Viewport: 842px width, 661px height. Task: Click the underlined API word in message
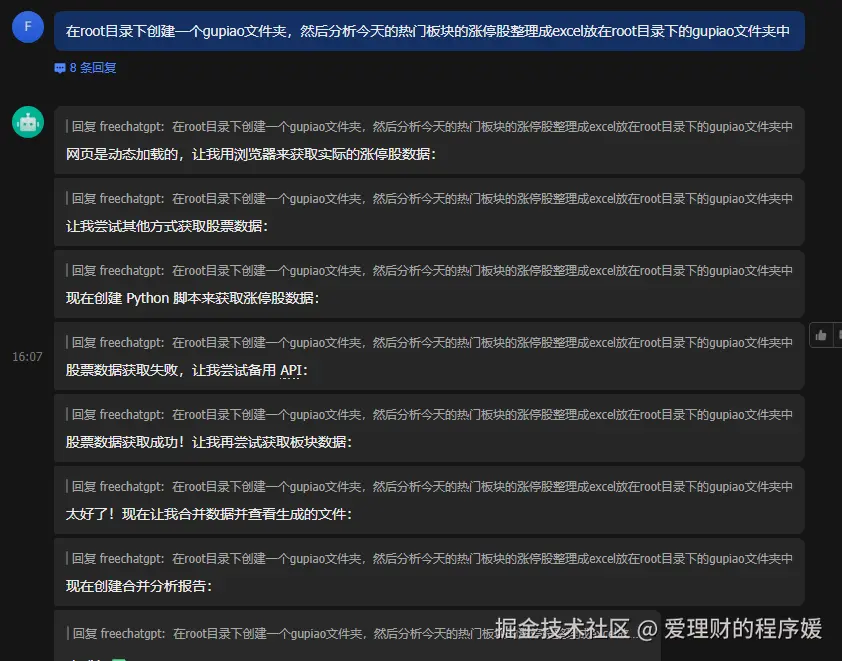pos(291,370)
